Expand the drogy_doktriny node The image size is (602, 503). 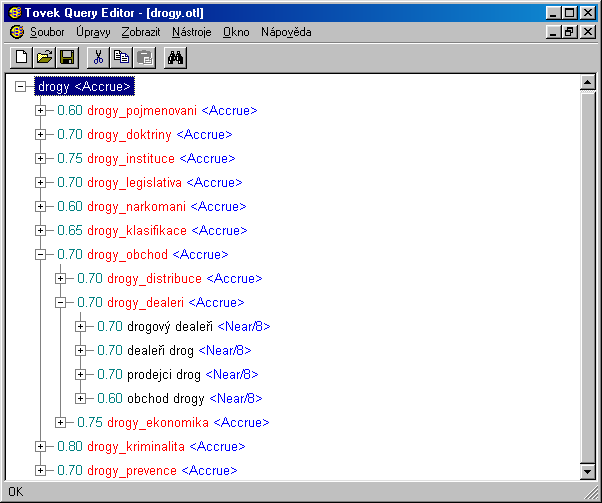coord(40,135)
